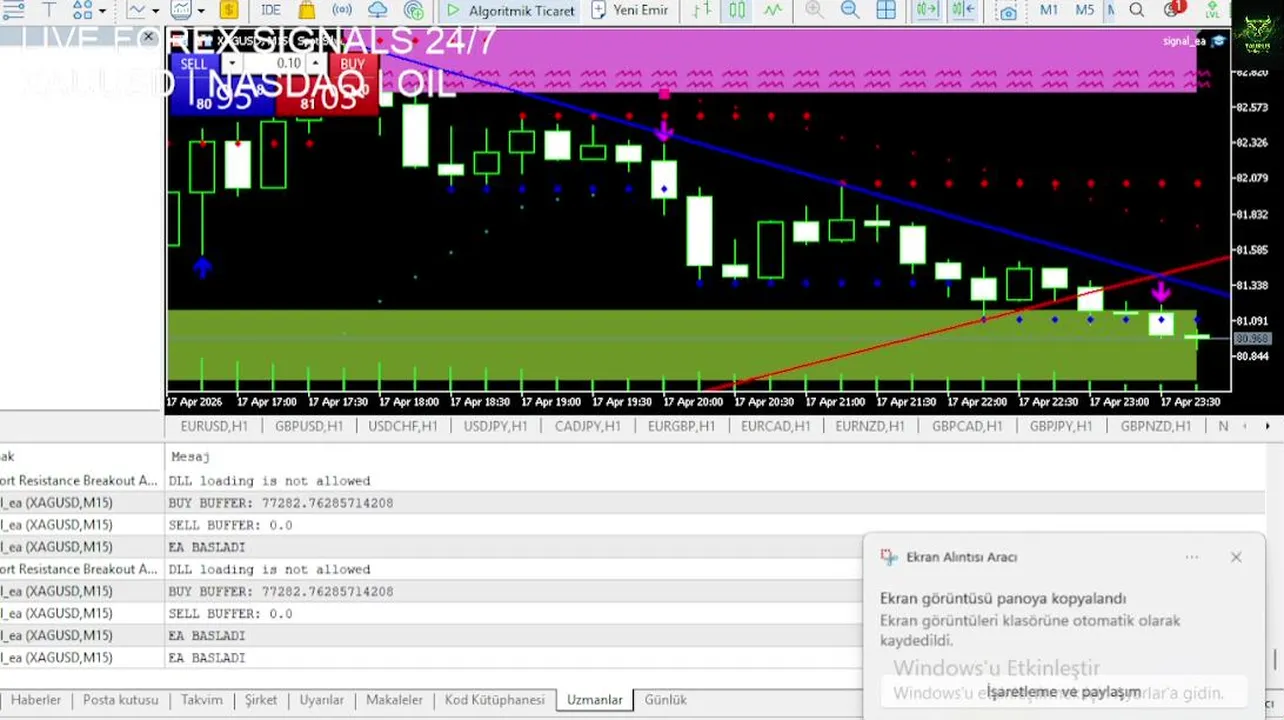Open the Makaleler tab
1284x720 pixels.
point(394,700)
